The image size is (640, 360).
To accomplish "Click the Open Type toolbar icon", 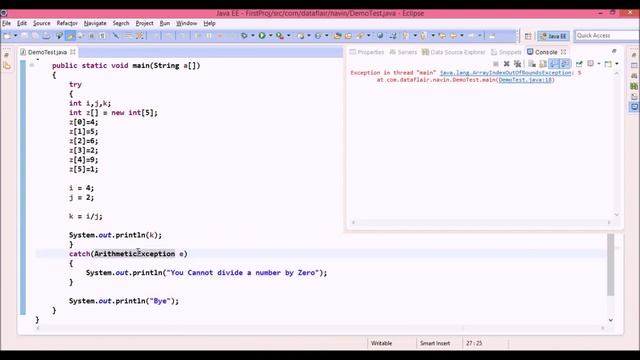I will tap(337, 36).
